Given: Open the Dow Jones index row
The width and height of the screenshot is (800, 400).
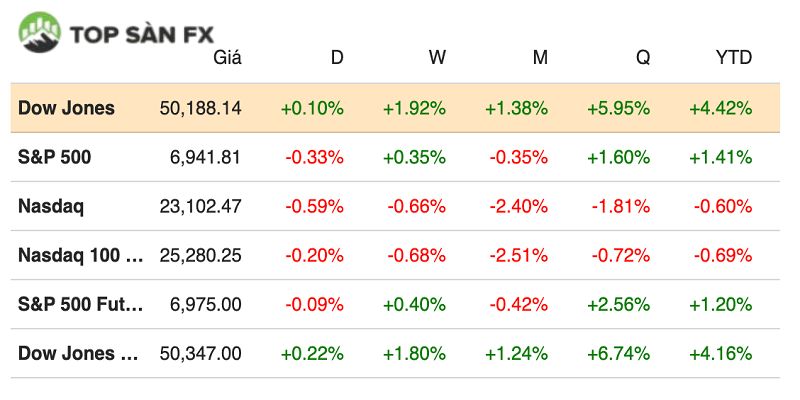Looking at the screenshot, I should (x=66, y=108).
